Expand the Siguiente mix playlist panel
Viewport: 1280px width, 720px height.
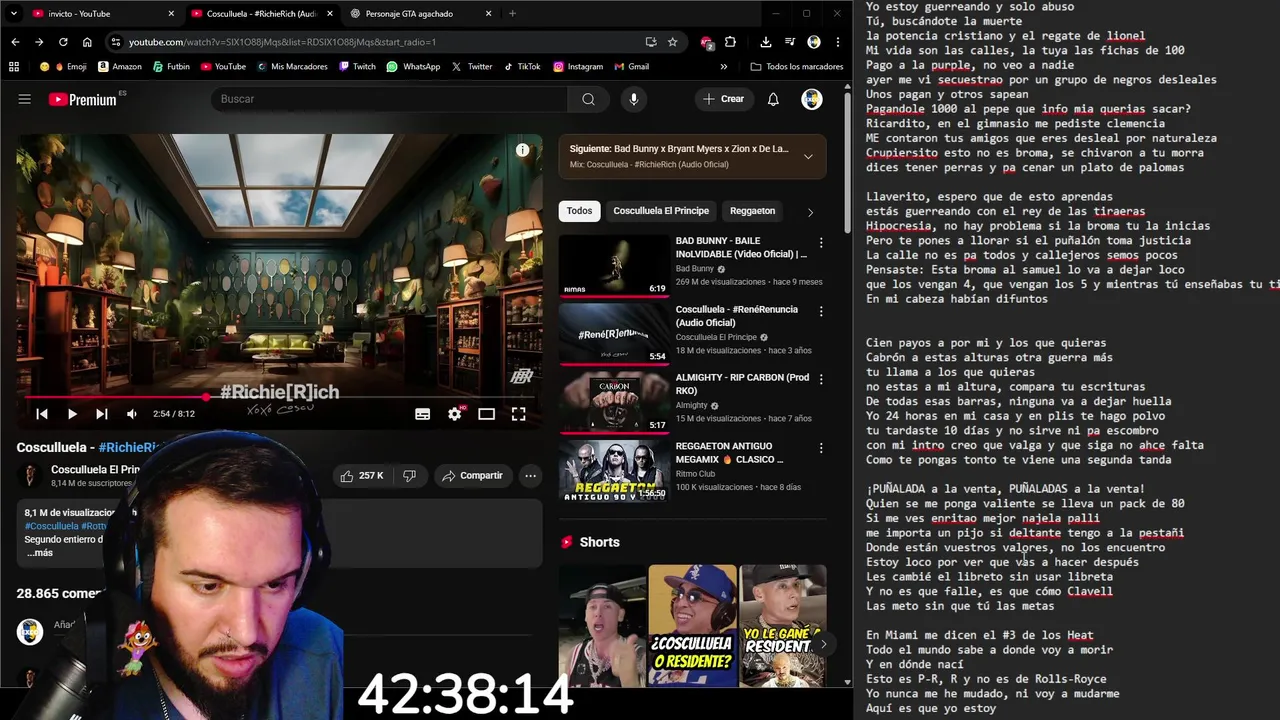[808, 156]
